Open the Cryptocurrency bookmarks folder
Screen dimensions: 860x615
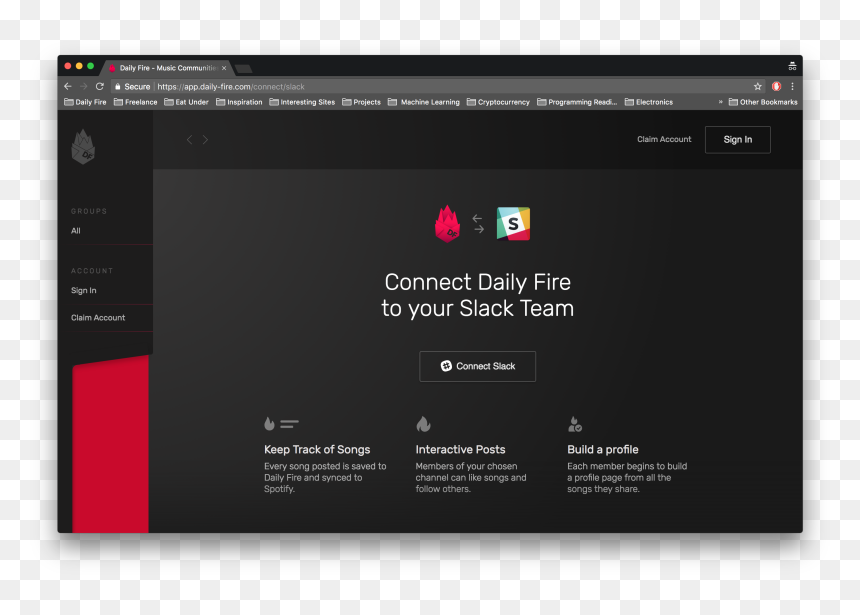(498, 102)
